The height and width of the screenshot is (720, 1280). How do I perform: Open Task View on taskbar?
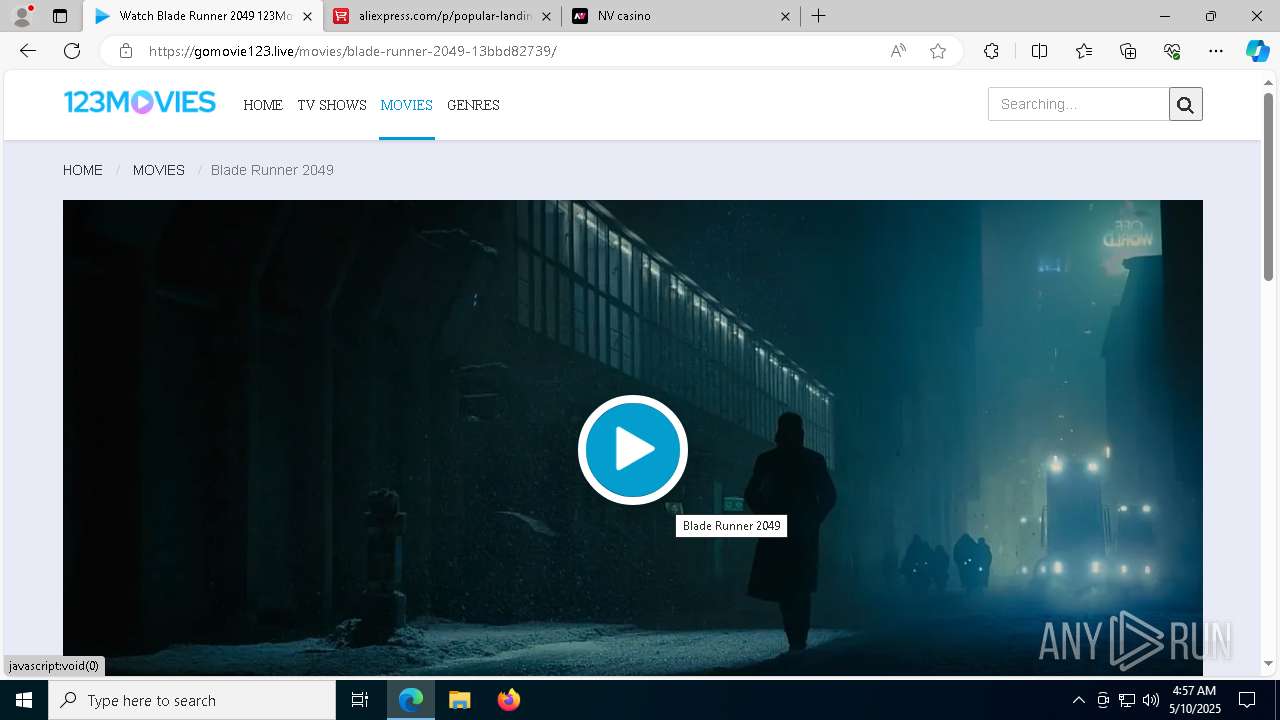tap(360, 700)
